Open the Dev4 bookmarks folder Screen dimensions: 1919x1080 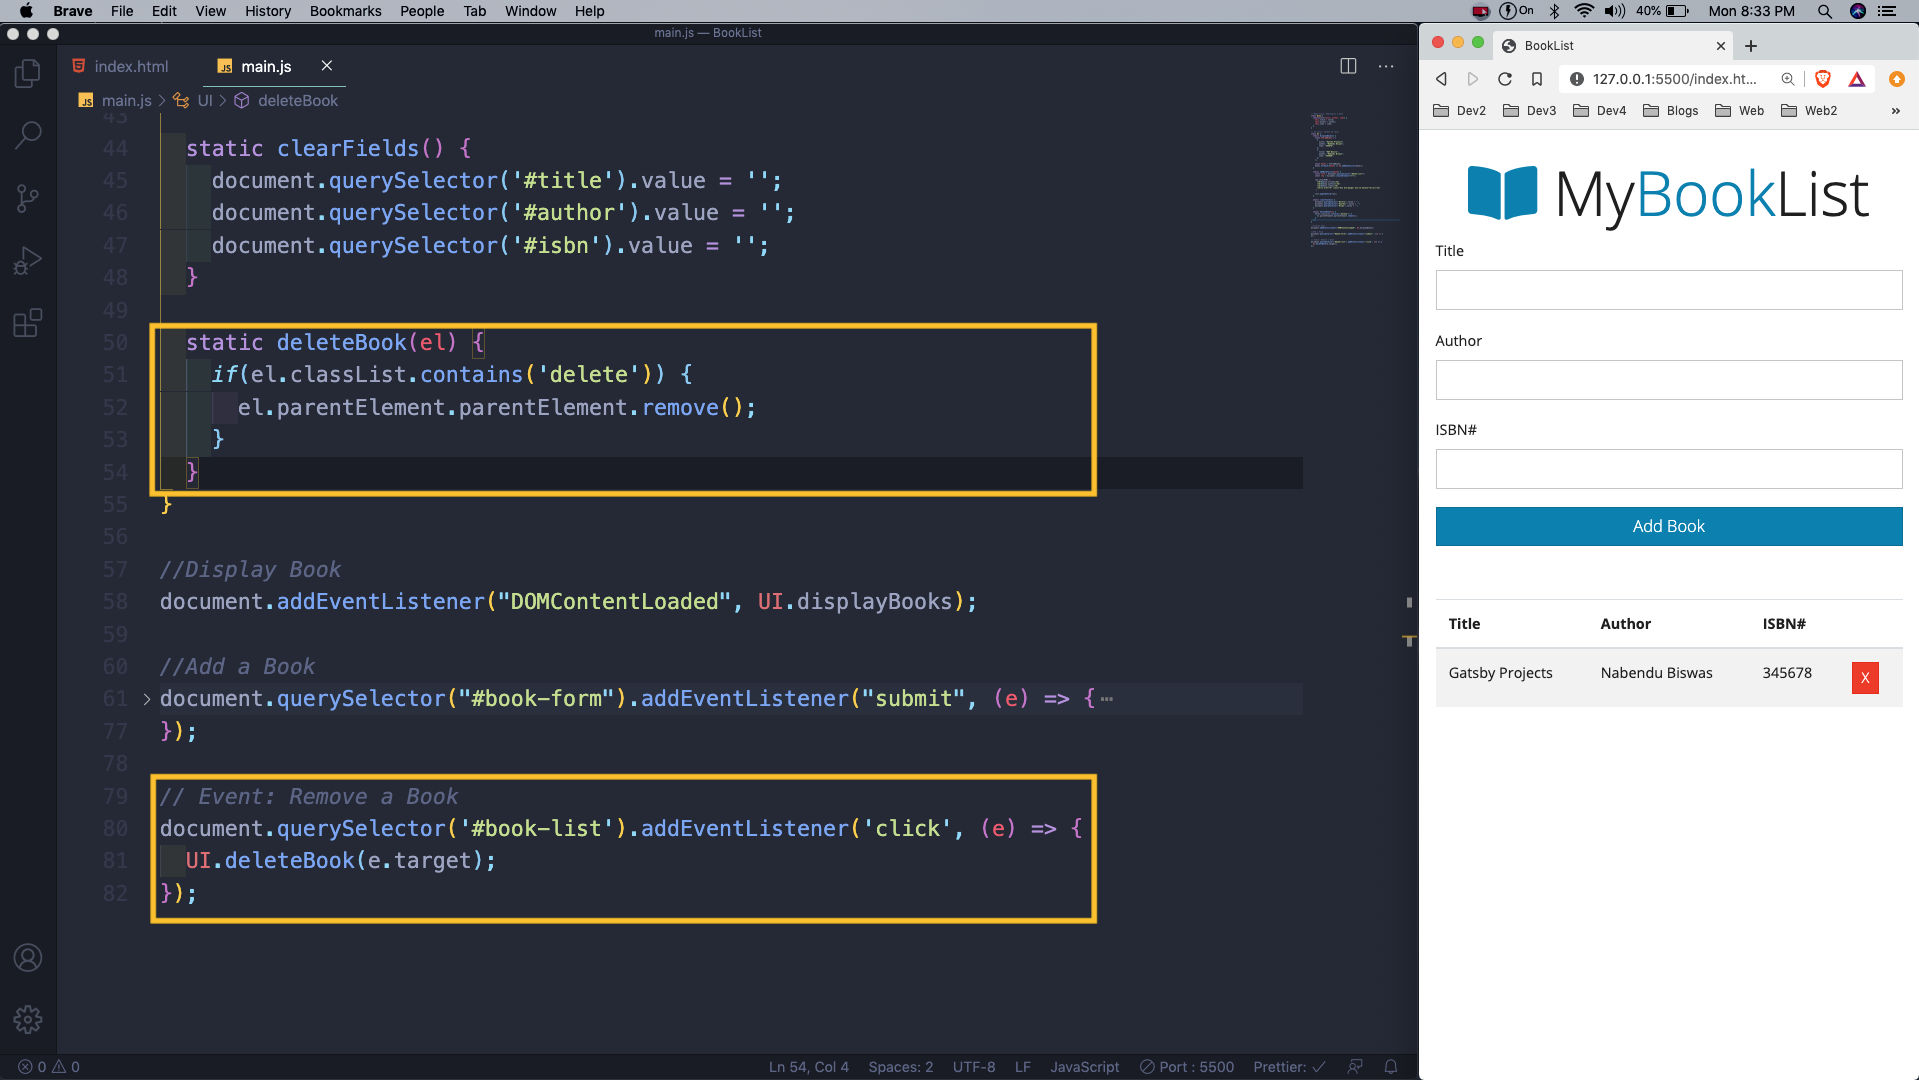[1600, 111]
